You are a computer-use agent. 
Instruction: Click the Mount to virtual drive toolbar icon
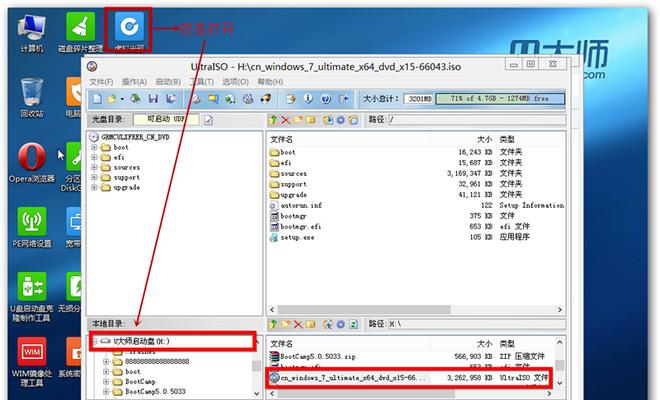[248, 99]
